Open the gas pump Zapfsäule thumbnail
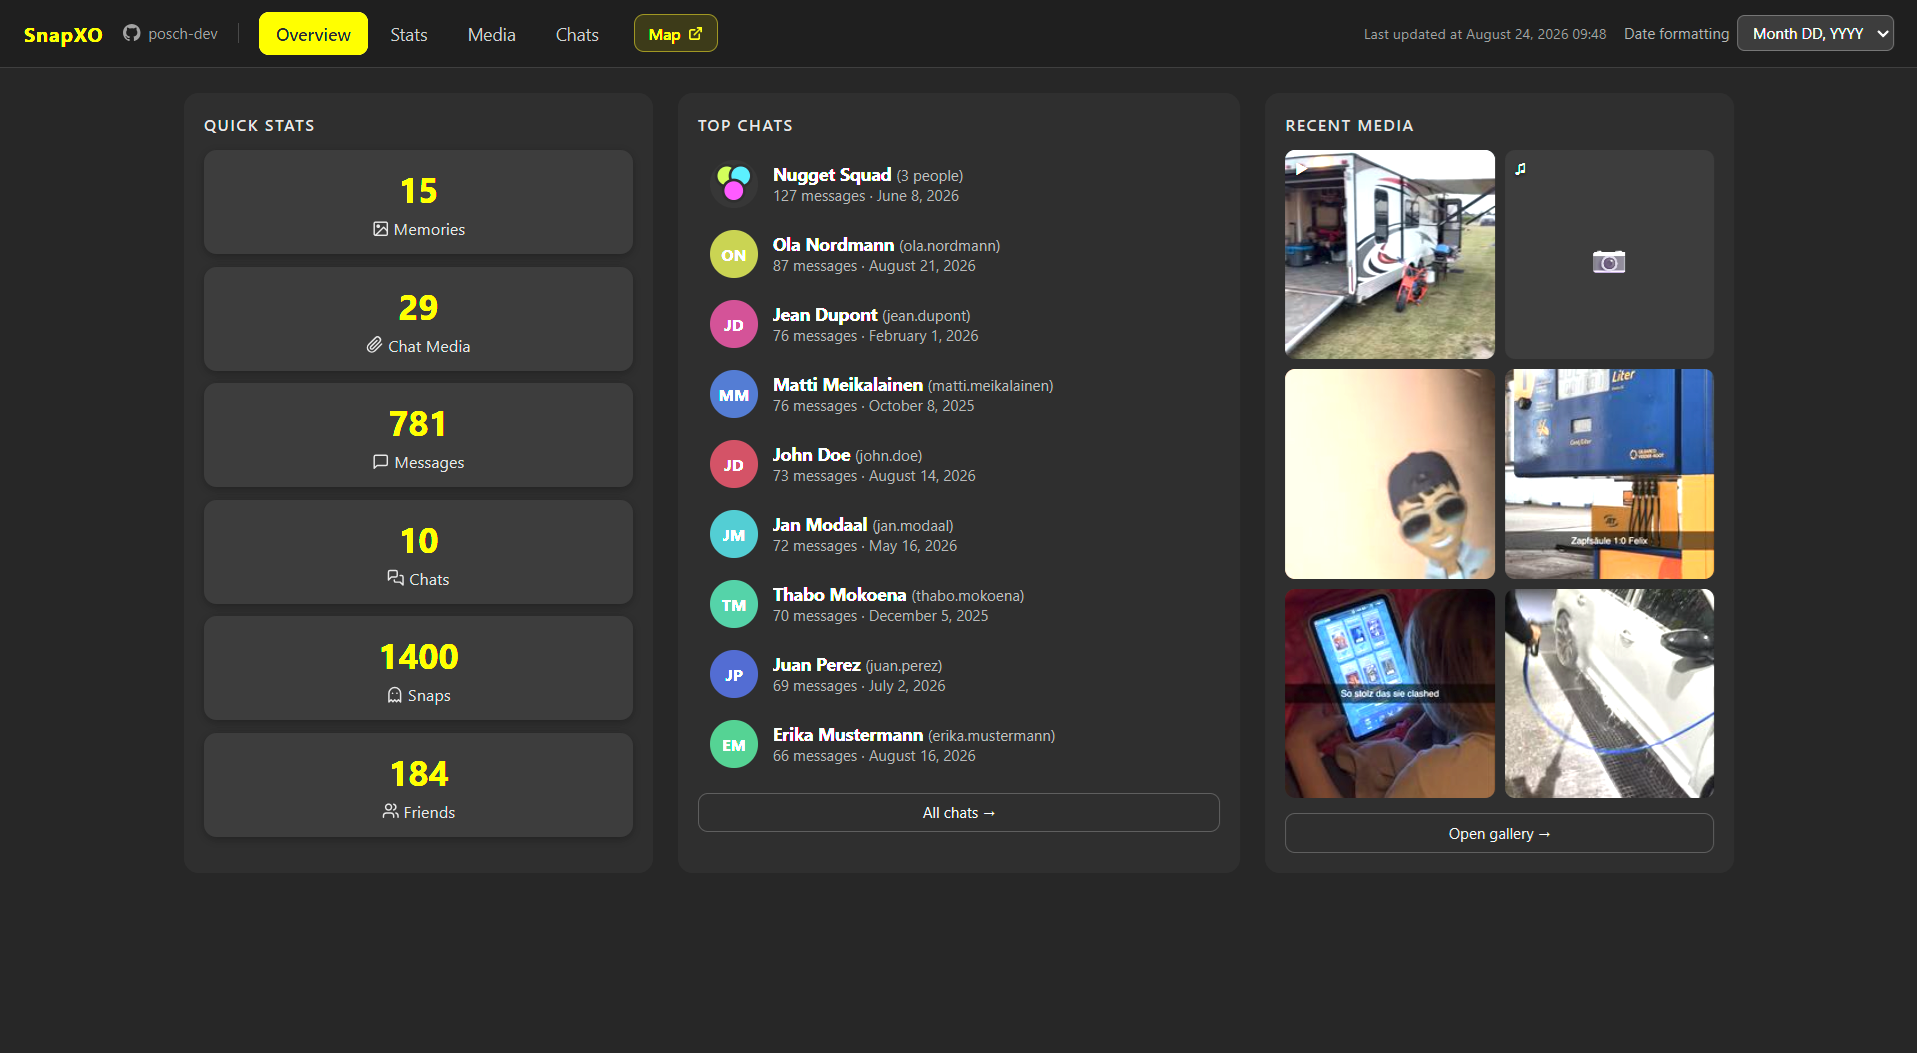Screen dimensions: 1917x1053 tap(1609, 474)
